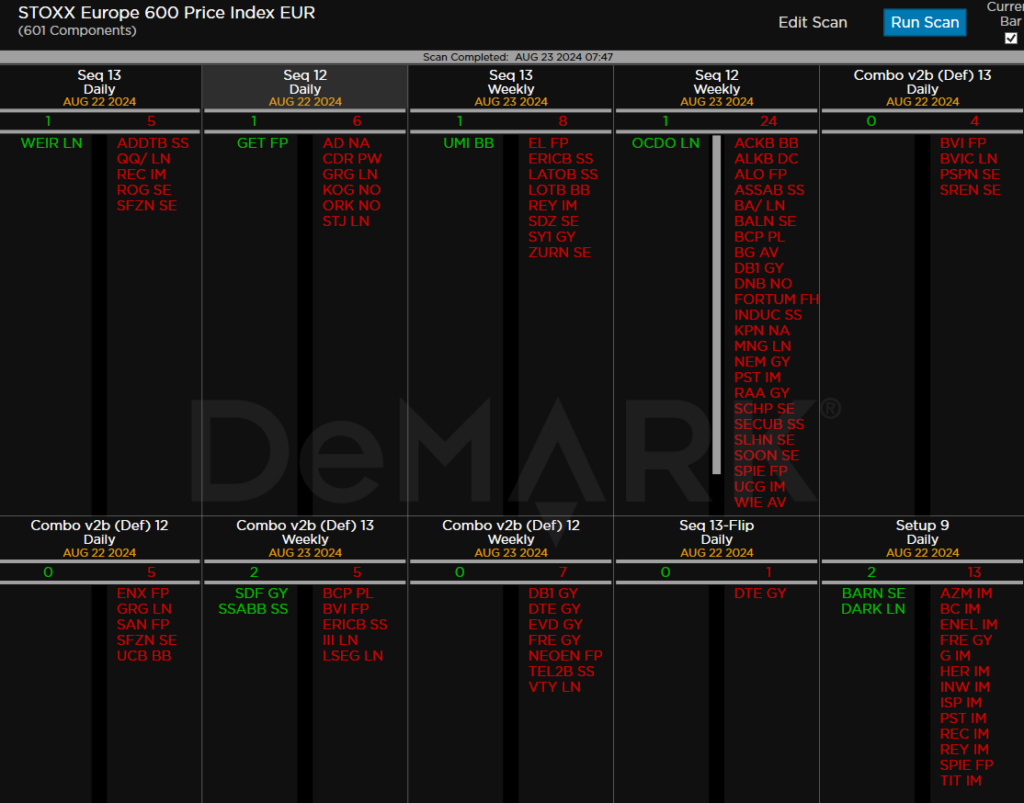Image resolution: width=1024 pixels, height=803 pixels.
Task: Open SECUB SS ticker
Action: (769, 424)
